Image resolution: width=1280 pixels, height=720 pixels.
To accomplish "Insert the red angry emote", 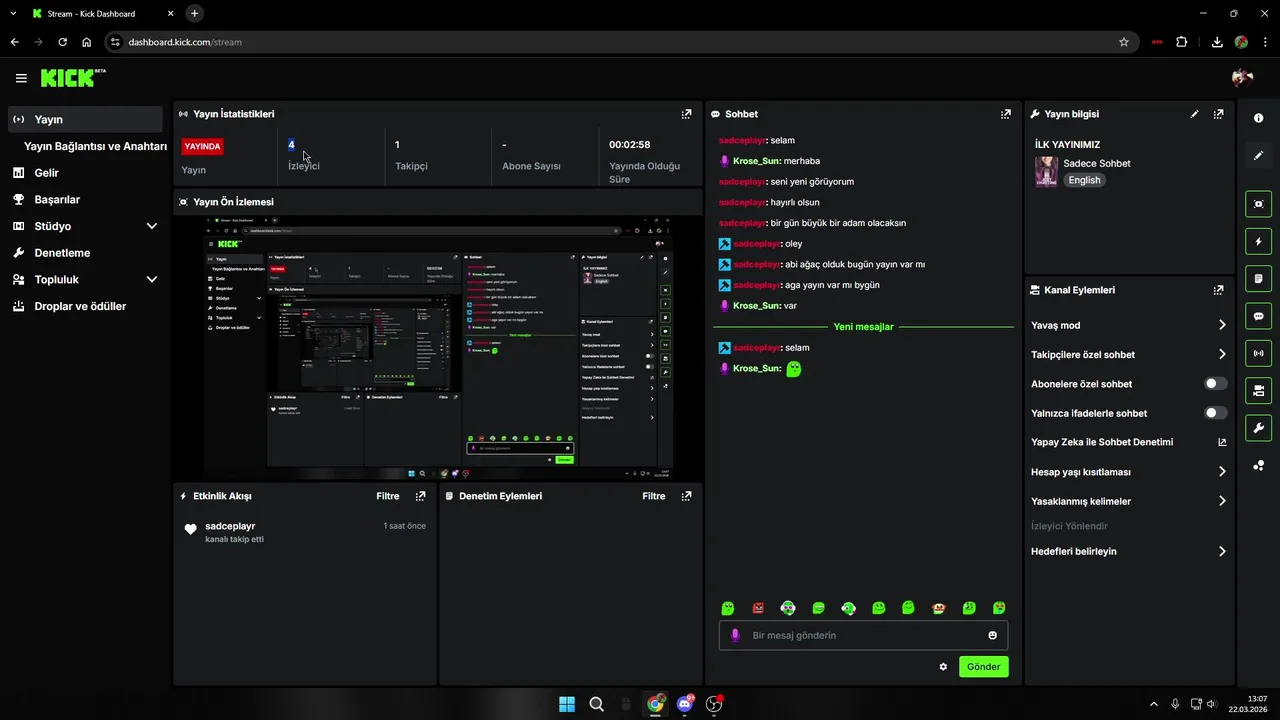I will [758, 608].
